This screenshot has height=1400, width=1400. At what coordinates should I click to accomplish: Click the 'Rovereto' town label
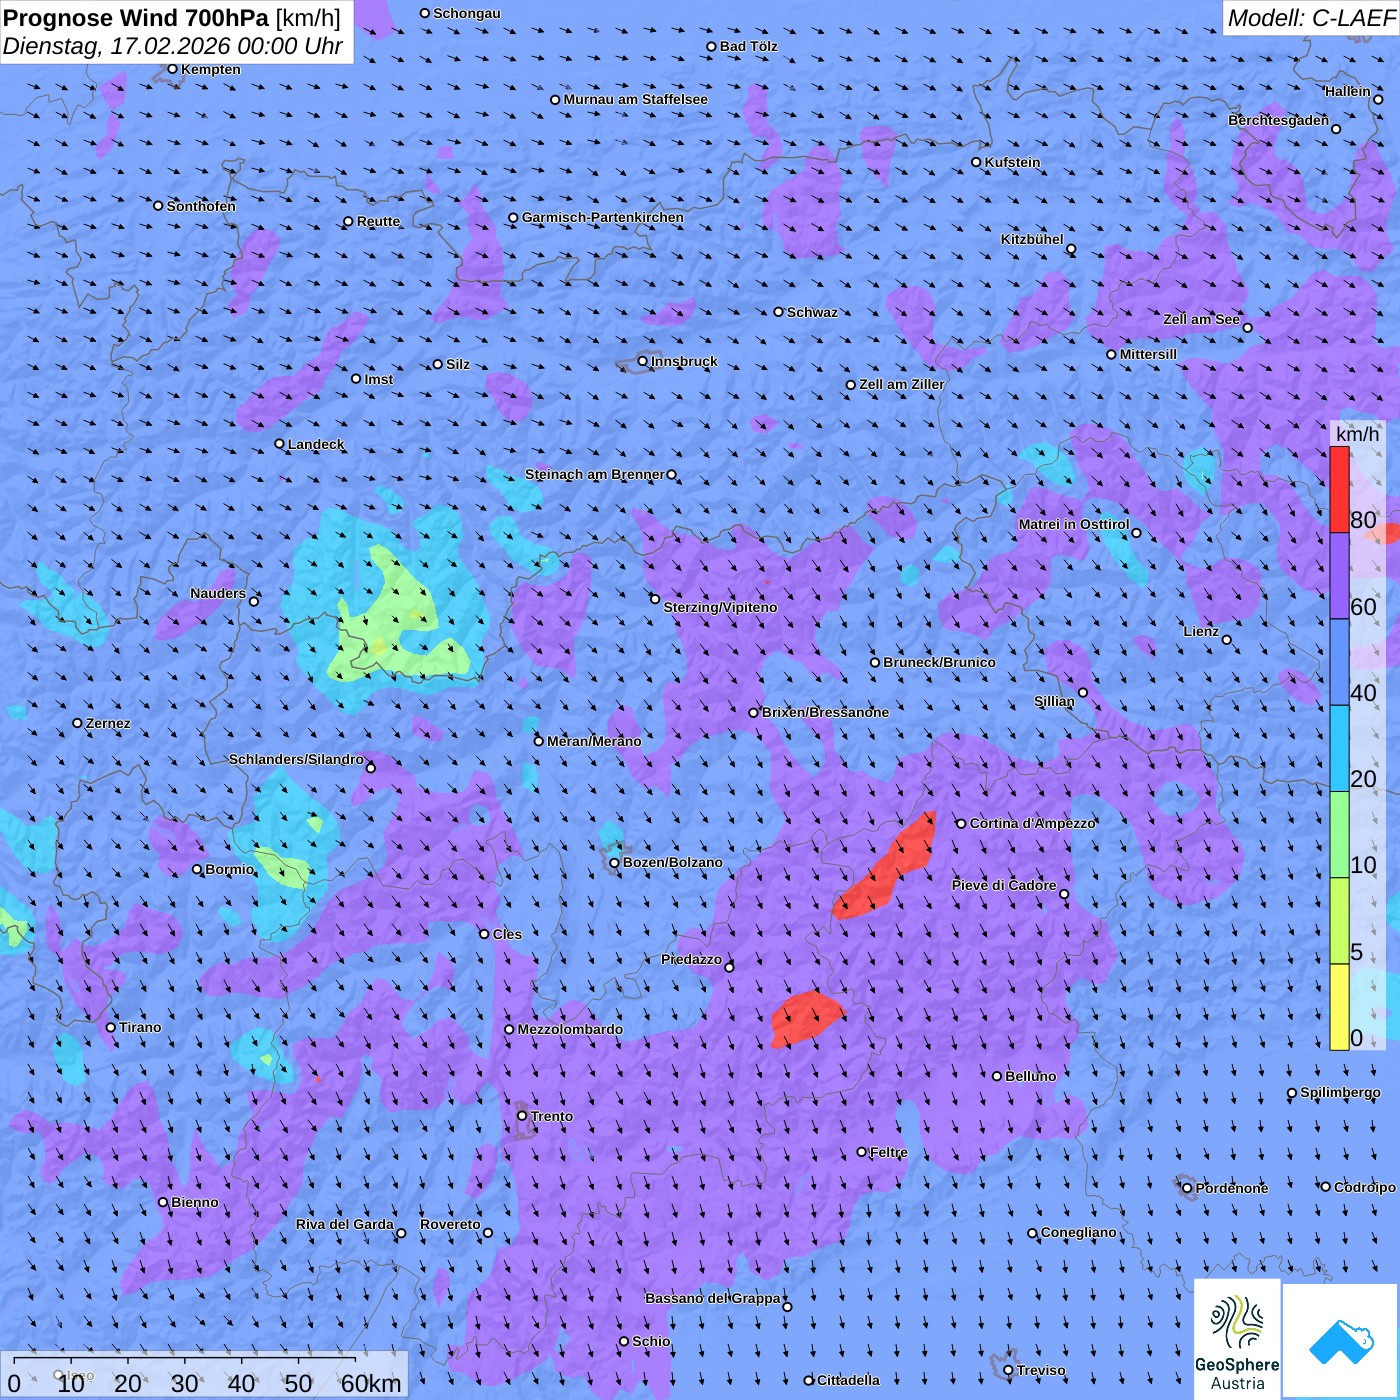point(450,1224)
